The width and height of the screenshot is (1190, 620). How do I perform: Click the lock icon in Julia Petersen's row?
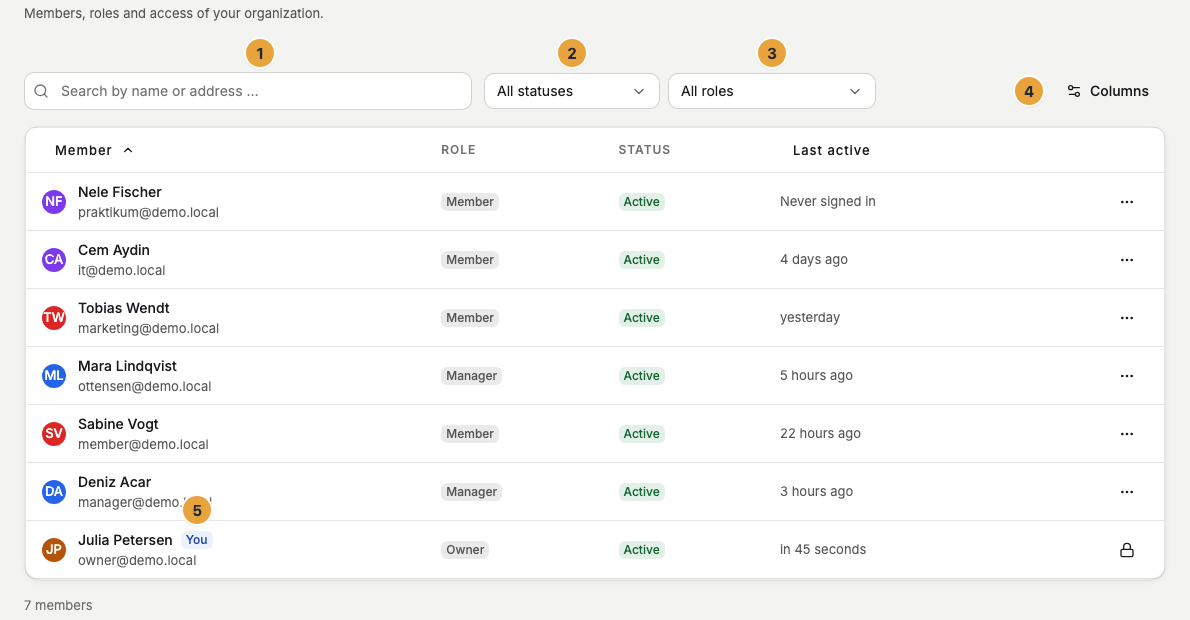pos(1126,550)
